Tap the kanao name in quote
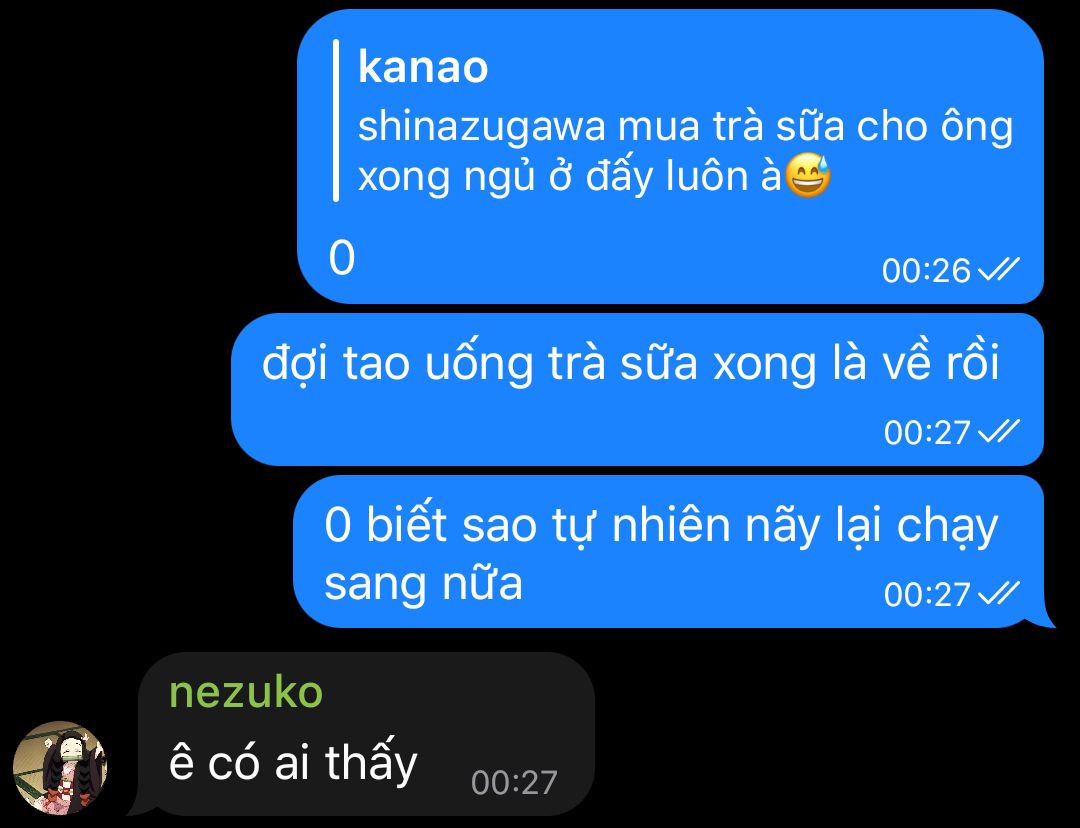1080x828 pixels. (x=423, y=68)
